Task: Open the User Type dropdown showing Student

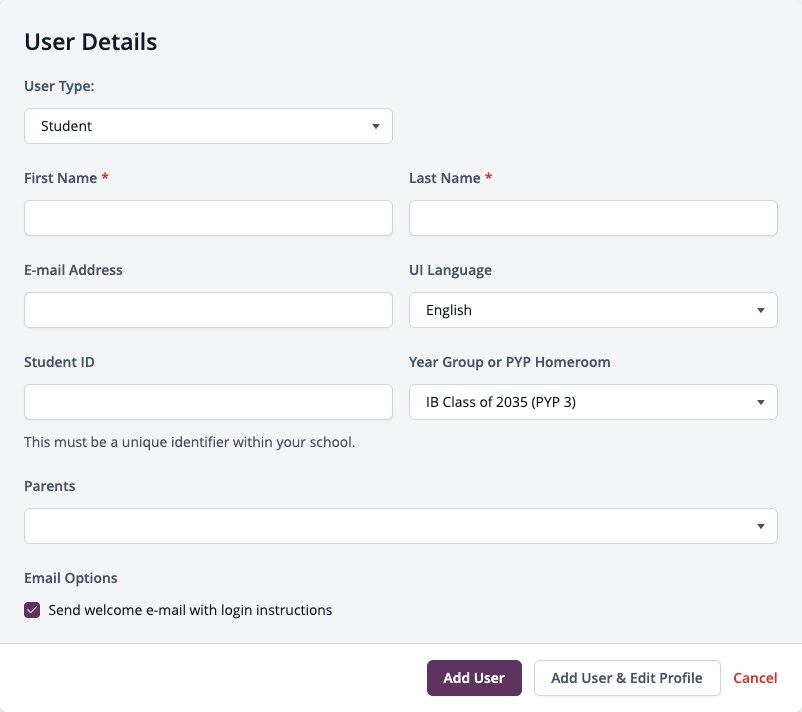Action: 208,126
